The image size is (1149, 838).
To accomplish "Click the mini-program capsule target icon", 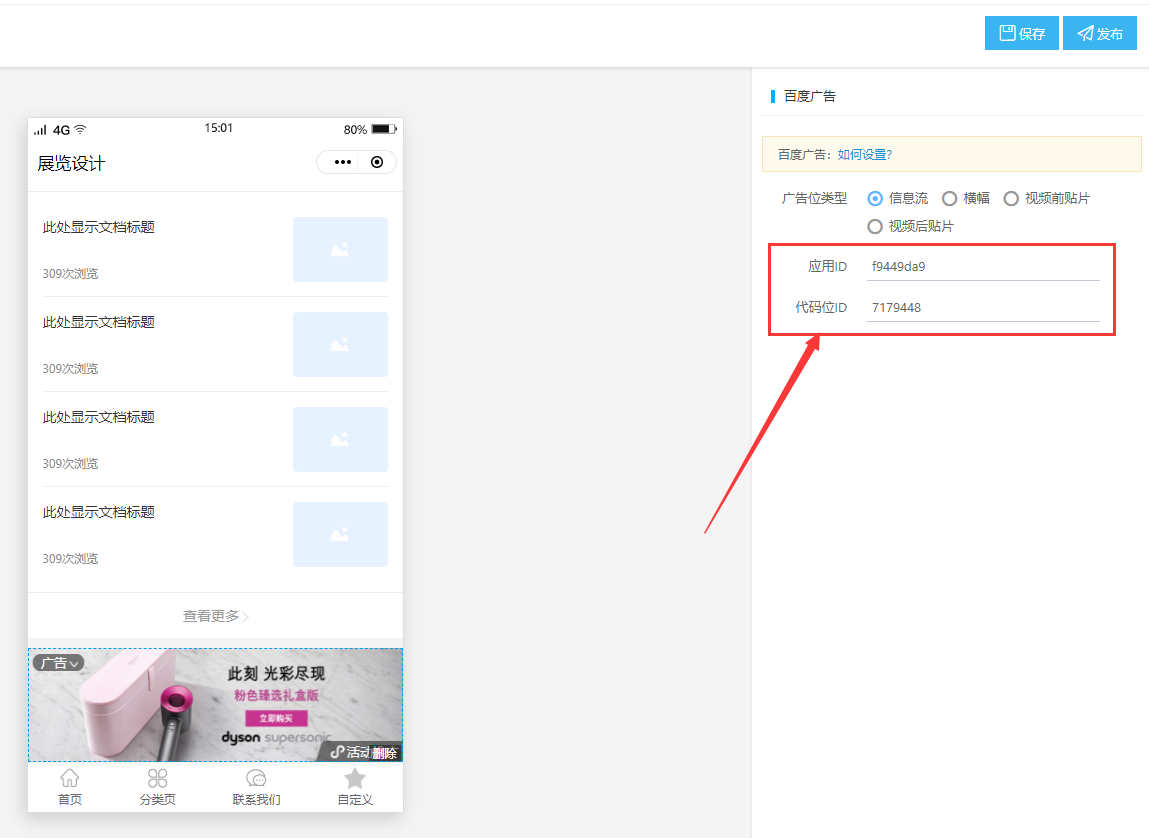I will 377,162.
